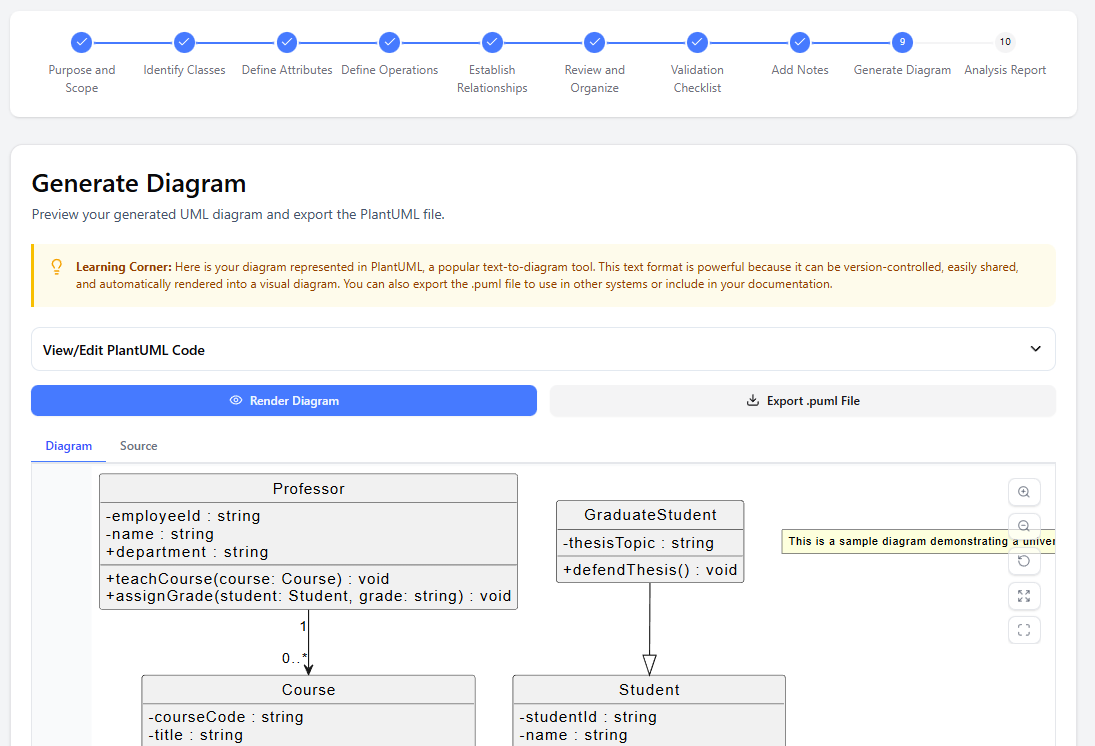Zoom in on the UML diagram

click(x=1024, y=492)
